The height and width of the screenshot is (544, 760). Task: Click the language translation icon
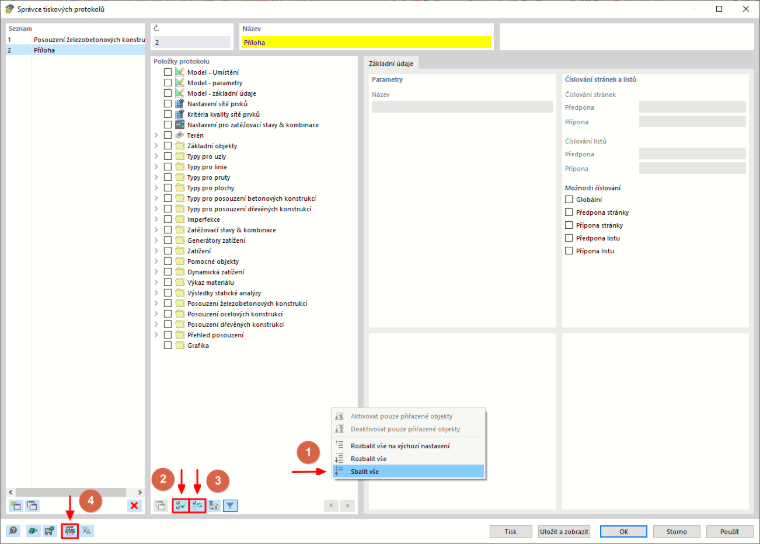click(x=87, y=531)
